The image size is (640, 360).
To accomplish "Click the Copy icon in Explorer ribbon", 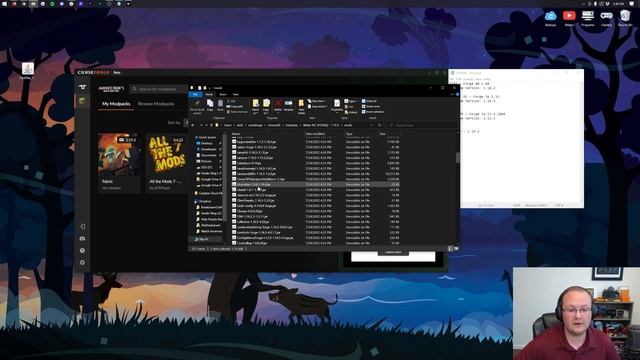I will 210,104.
